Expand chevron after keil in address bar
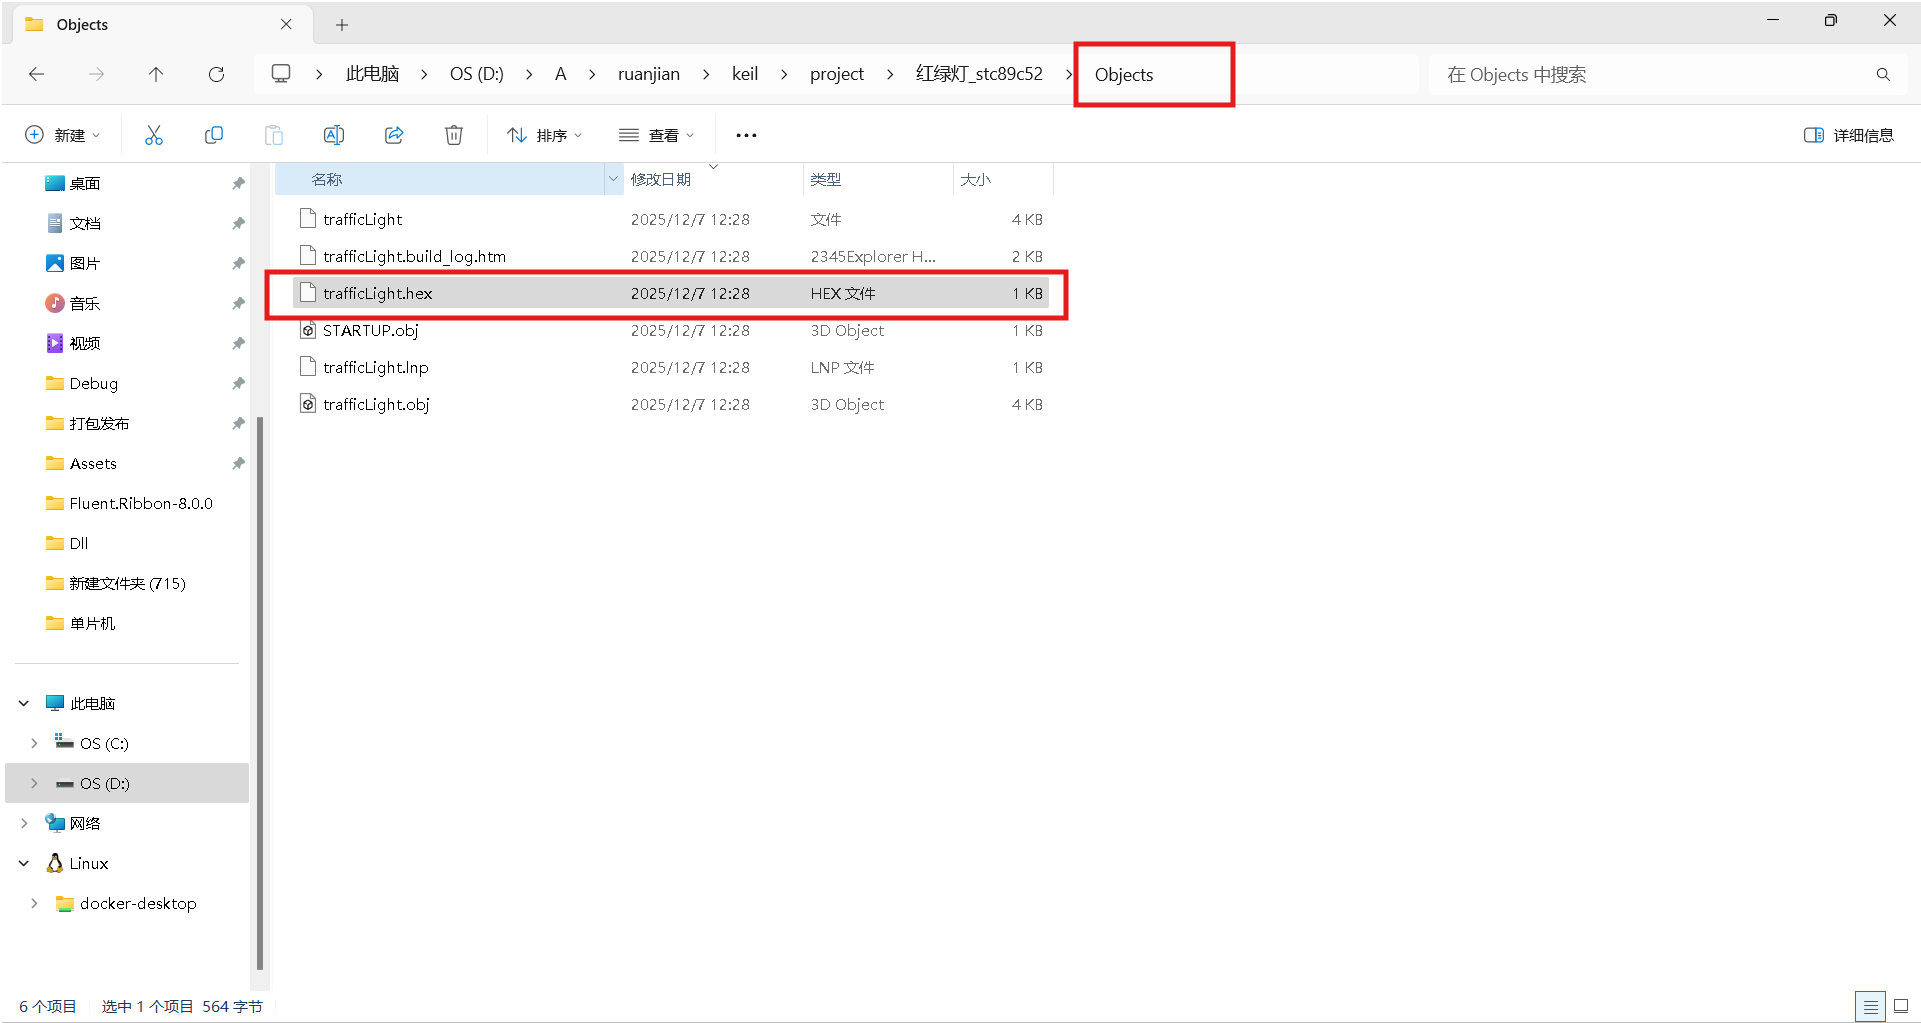Screen dimensions: 1921x1023 pos(784,74)
